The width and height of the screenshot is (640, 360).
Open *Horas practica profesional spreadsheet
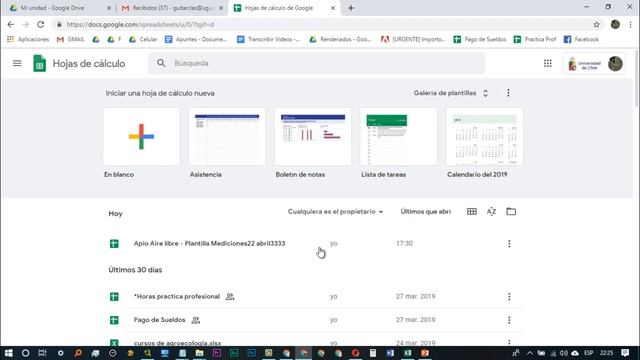coord(177,296)
